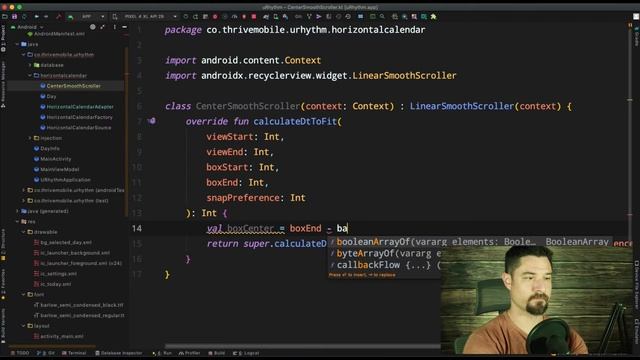Select ic_settings.xml drawable

coord(55,273)
